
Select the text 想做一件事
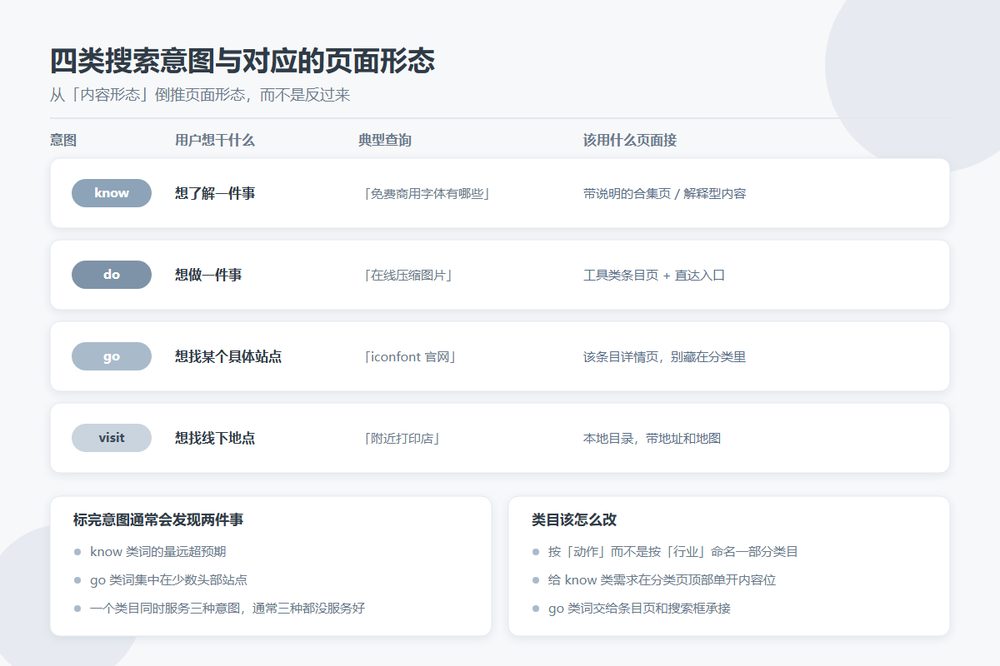[x=209, y=275]
